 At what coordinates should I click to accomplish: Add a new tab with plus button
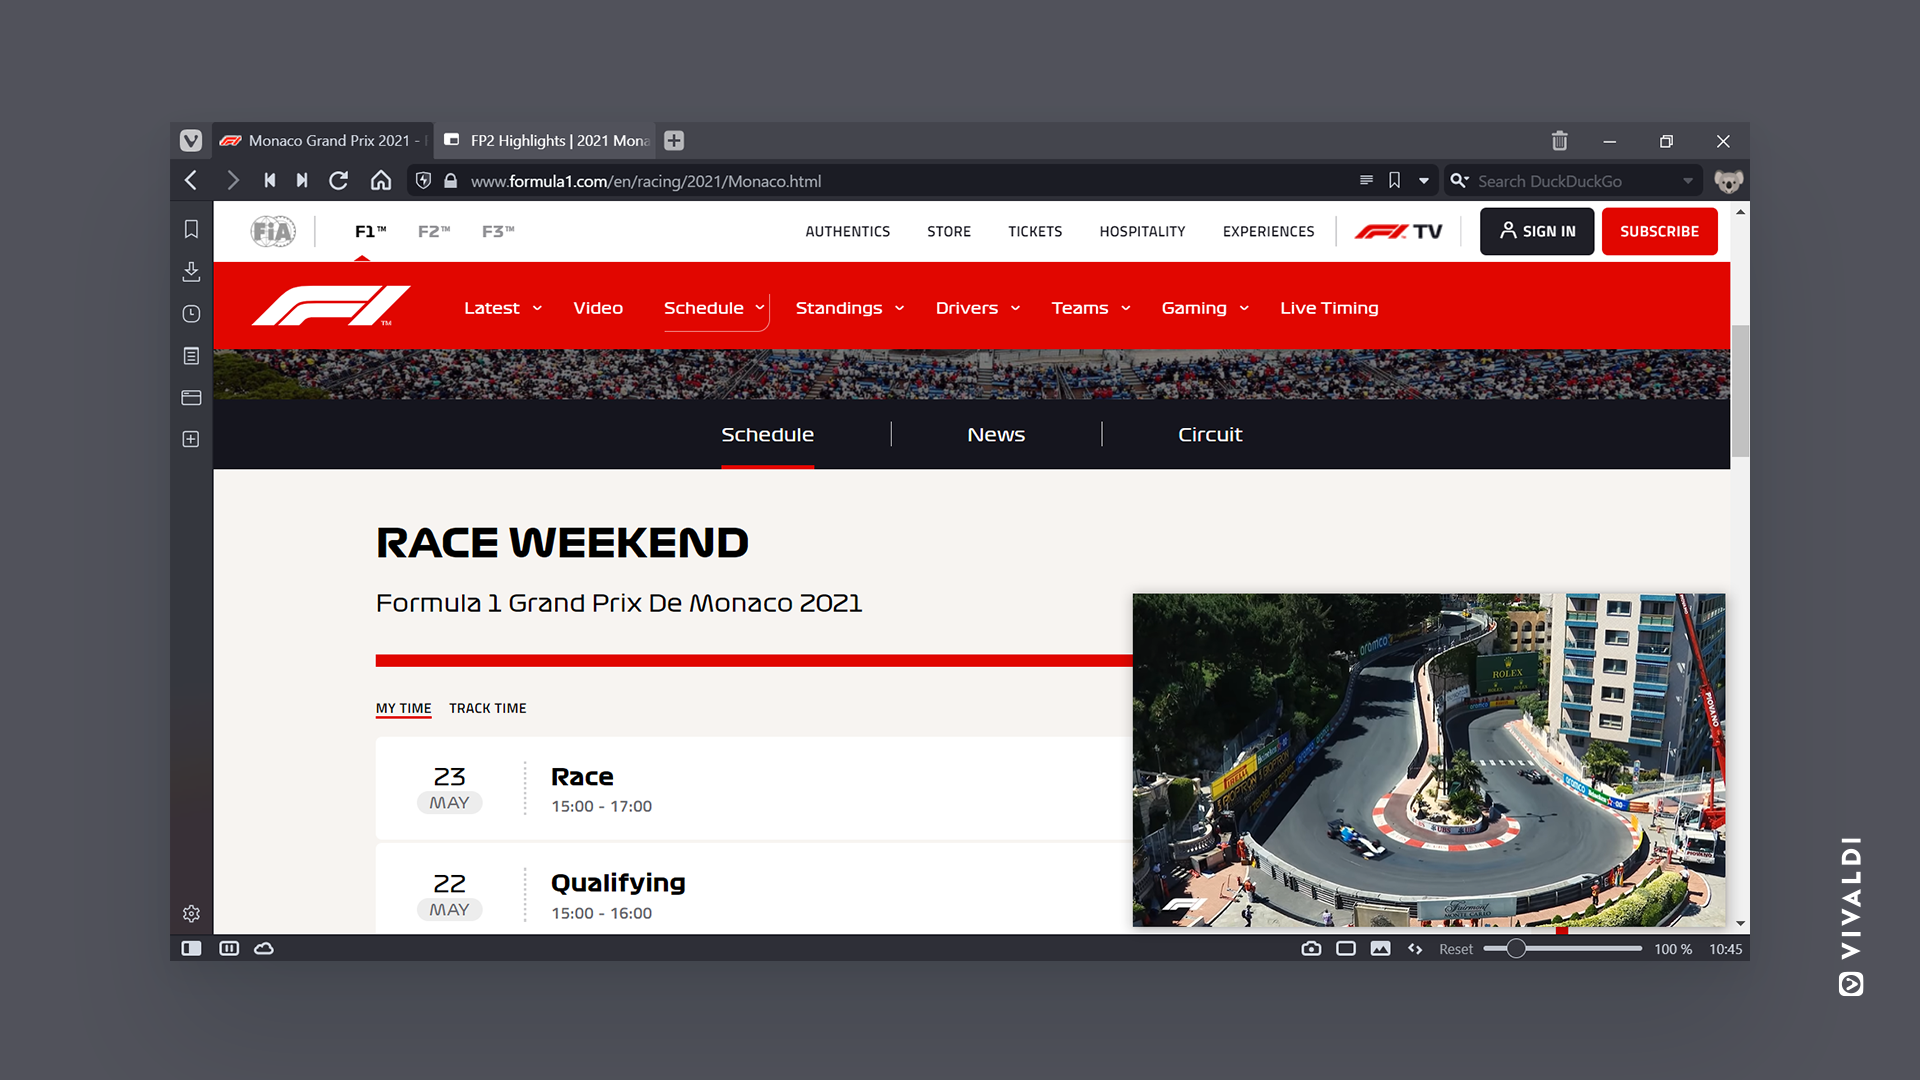click(x=674, y=141)
